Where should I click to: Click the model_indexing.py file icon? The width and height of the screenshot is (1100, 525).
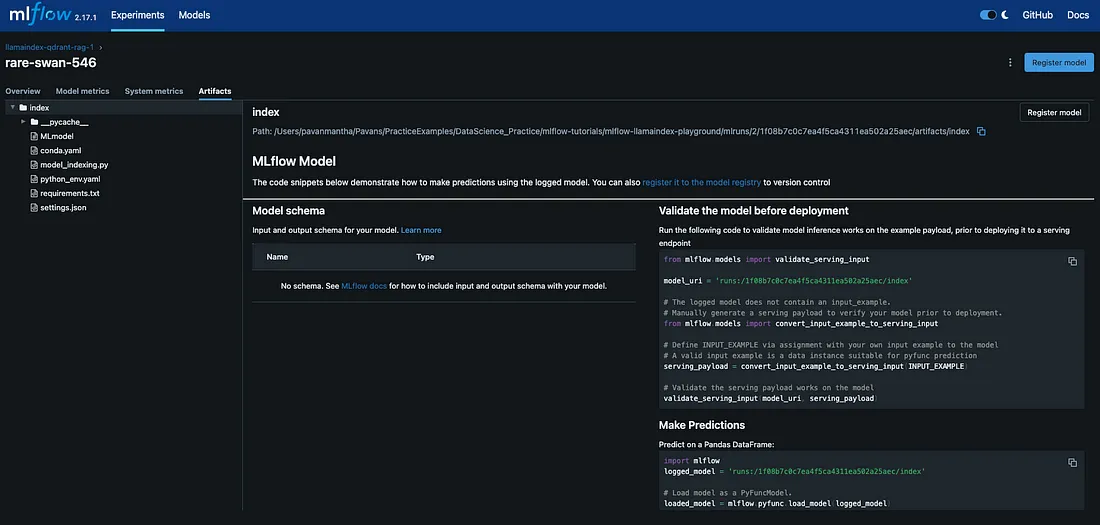(x=34, y=165)
